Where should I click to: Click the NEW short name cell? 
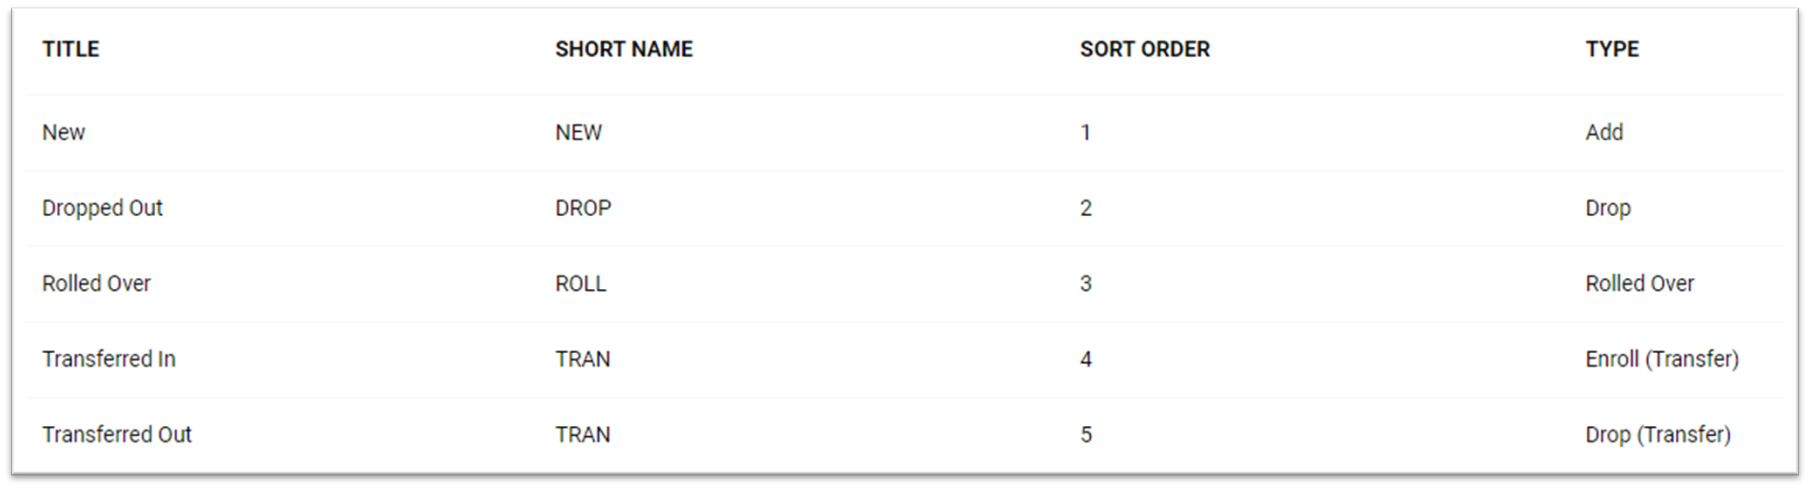pyautogui.click(x=579, y=132)
